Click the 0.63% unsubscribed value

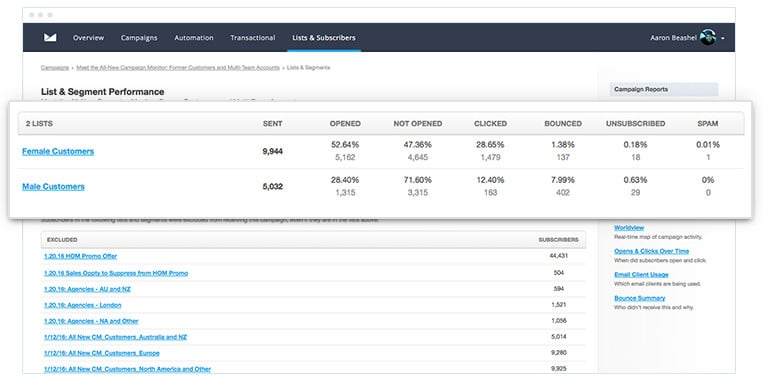click(636, 180)
